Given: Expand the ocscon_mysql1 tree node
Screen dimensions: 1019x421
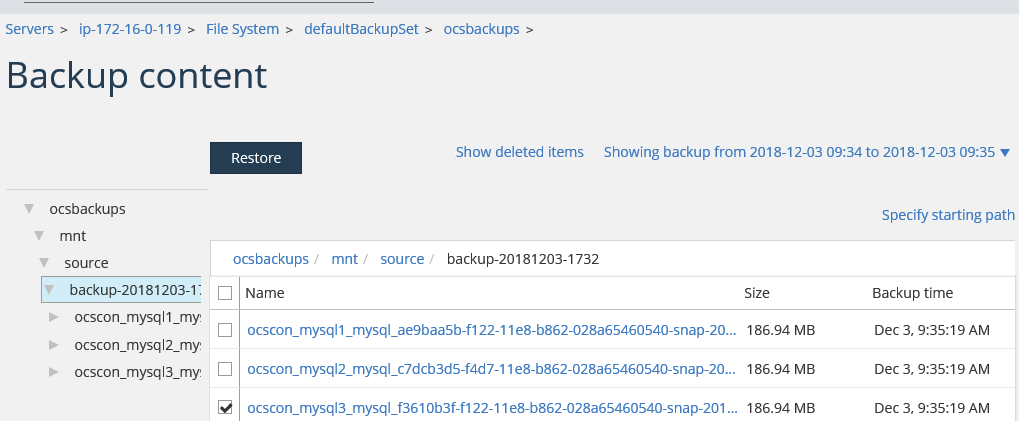Looking at the screenshot, I should (55, 317).
